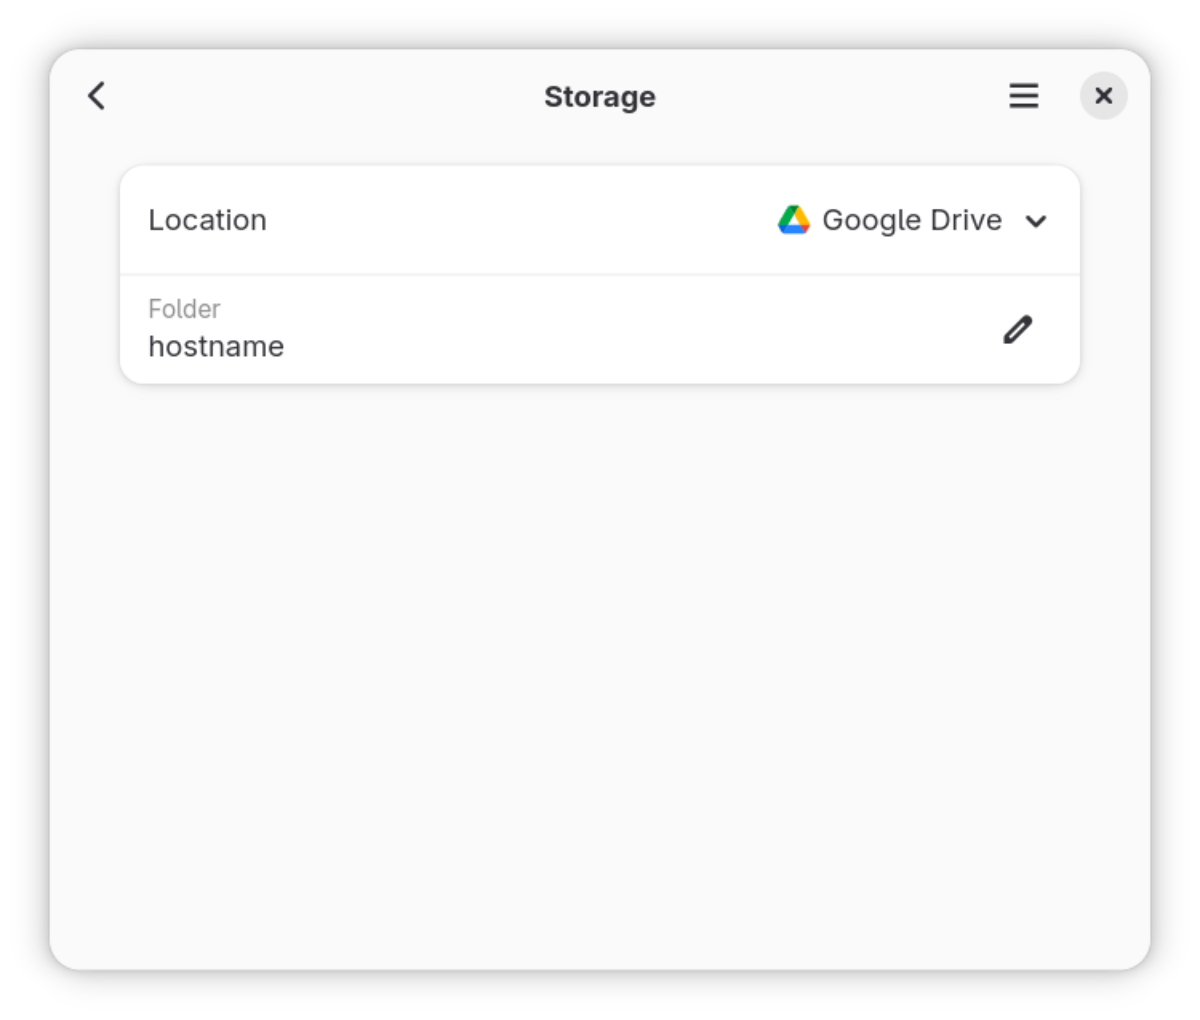Click the Storage title in header
Image resolution: width=1200 pixels, height=1020 pixels.
[x=599, y=97]
